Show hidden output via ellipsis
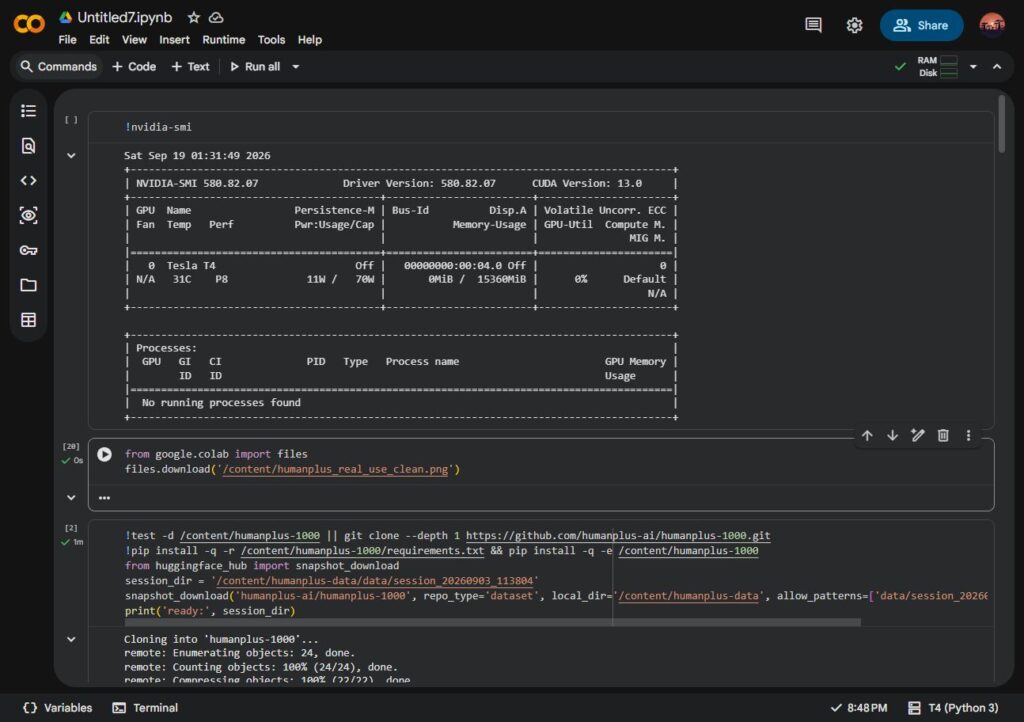Screen dimensions: 1024x722 pyautogui.click(x=104, y=498)
